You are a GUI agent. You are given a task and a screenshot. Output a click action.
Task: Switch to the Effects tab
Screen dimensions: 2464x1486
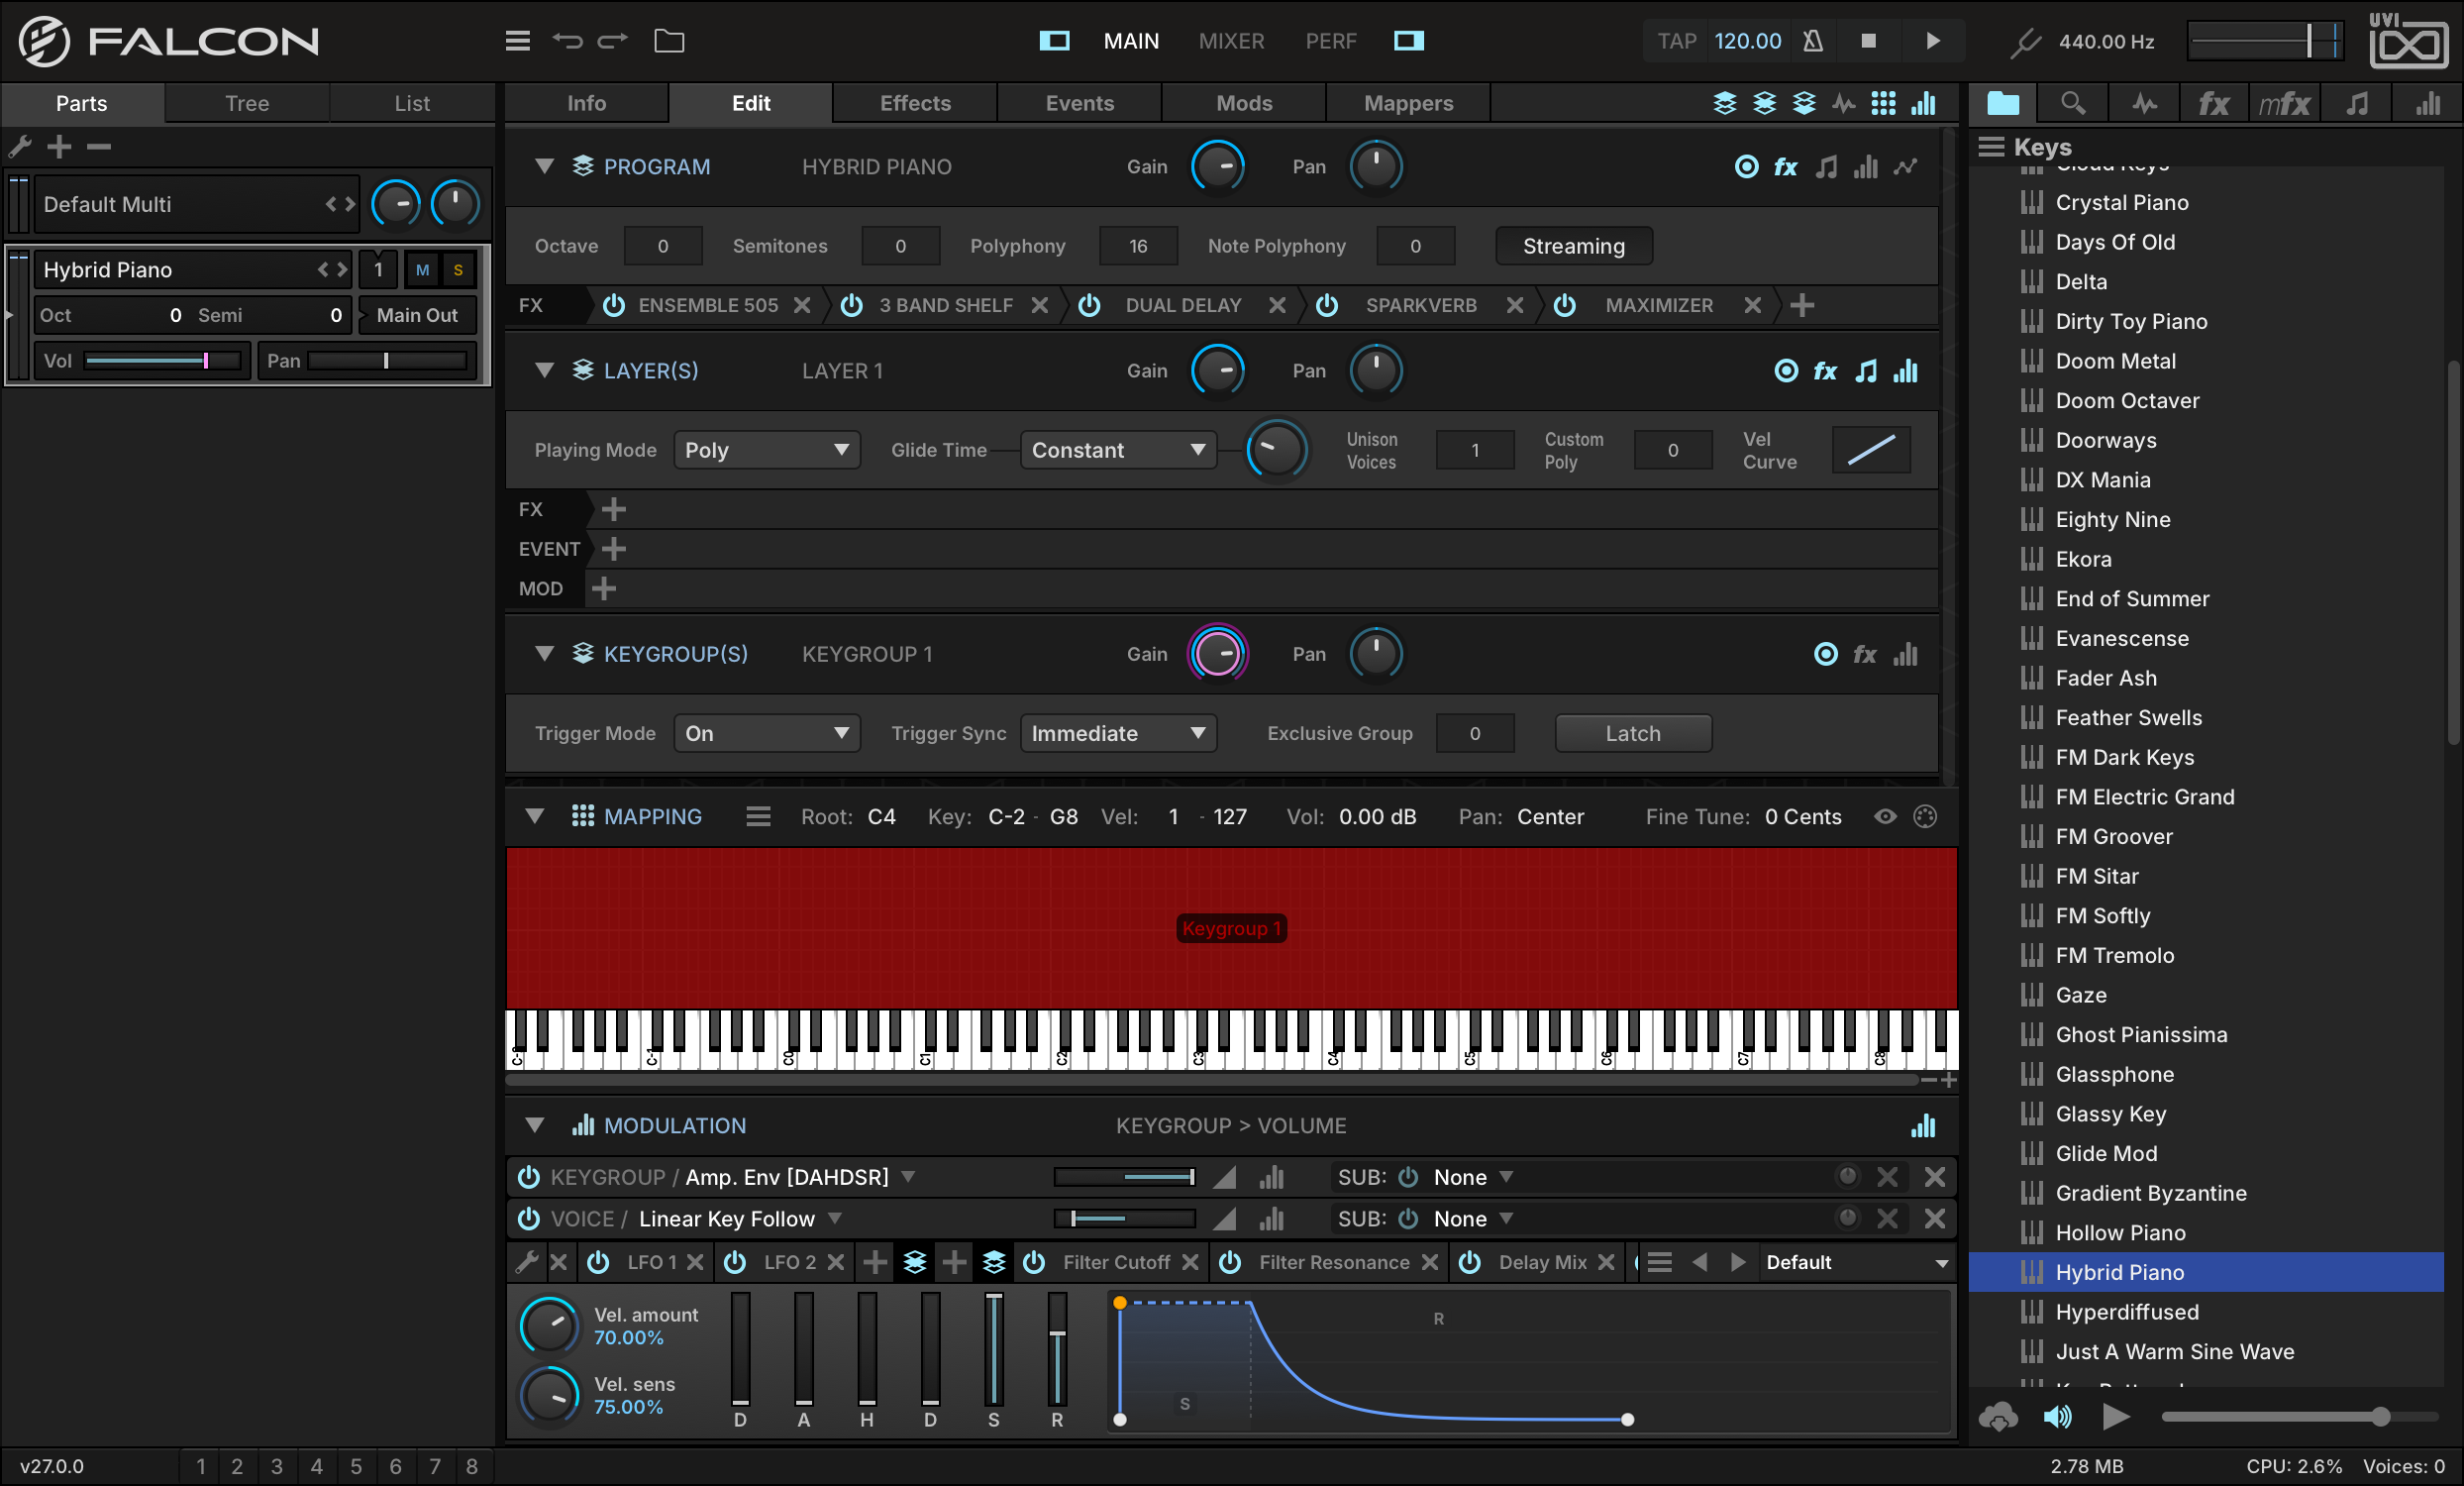[x=914, y=103]
